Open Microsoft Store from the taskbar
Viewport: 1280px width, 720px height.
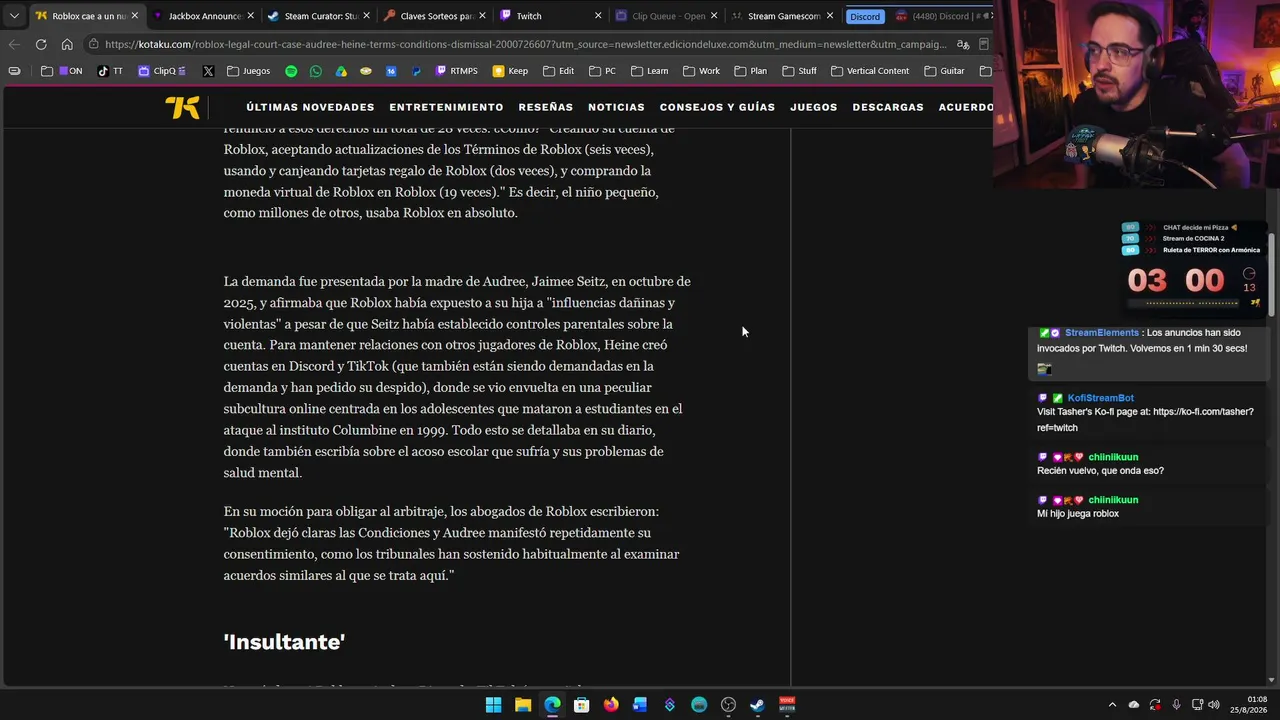tap(581, 705)
